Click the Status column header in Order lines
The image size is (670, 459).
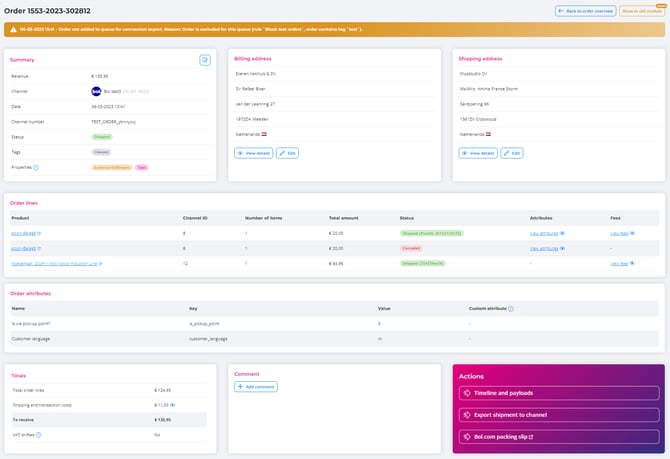pyautogui.click(x=407, y=218)
